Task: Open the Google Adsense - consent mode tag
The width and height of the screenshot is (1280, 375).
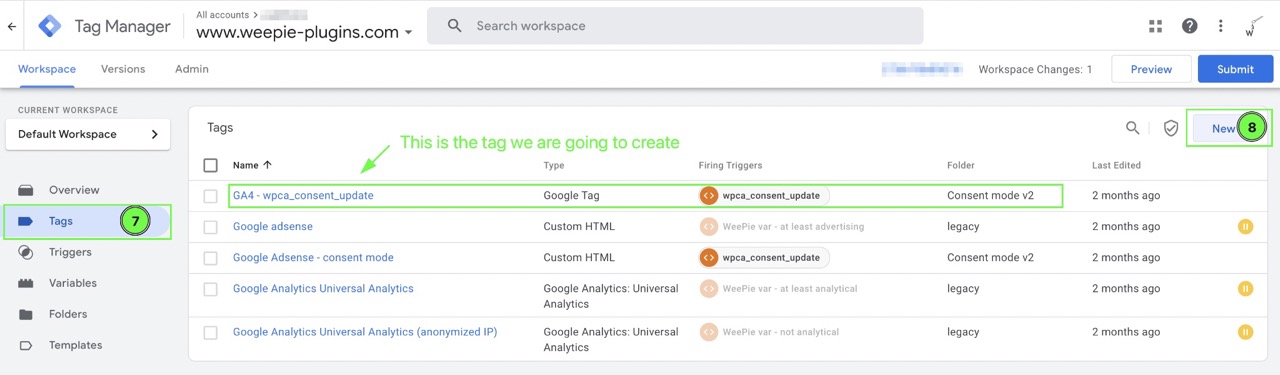Action: pos(313,258)
